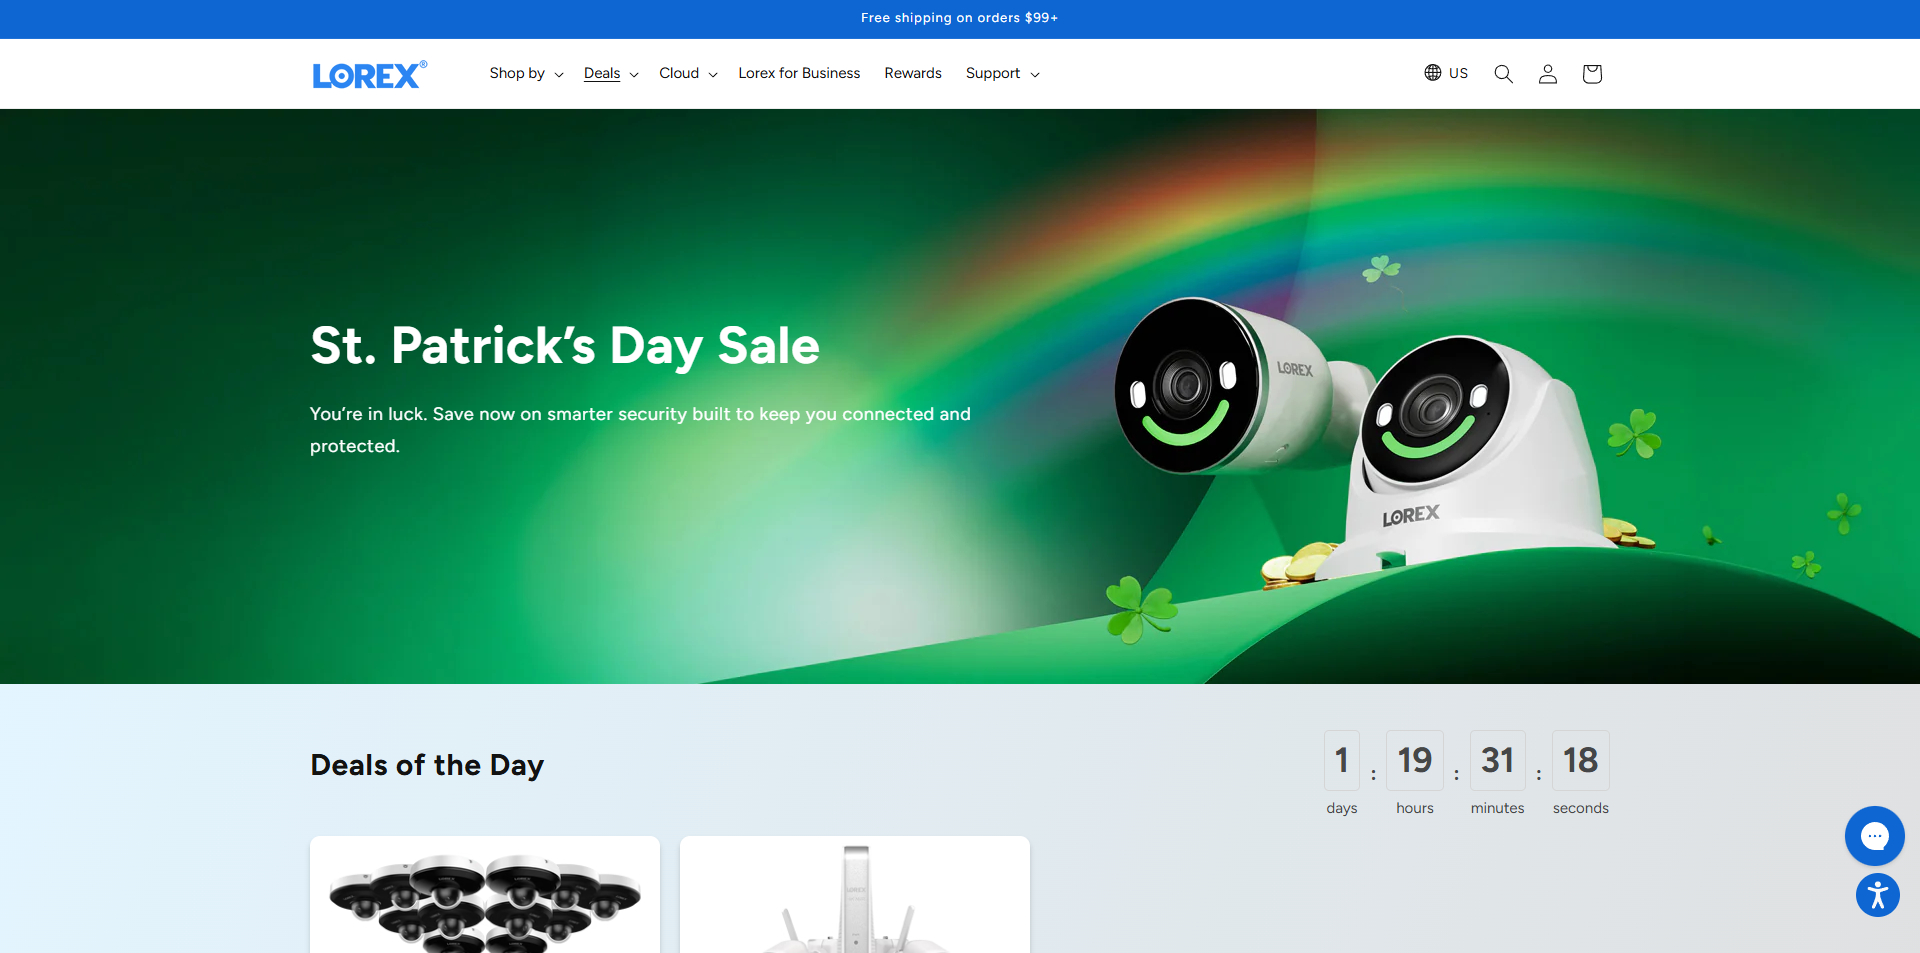Open the accessibility options button

pos(1878,895)
